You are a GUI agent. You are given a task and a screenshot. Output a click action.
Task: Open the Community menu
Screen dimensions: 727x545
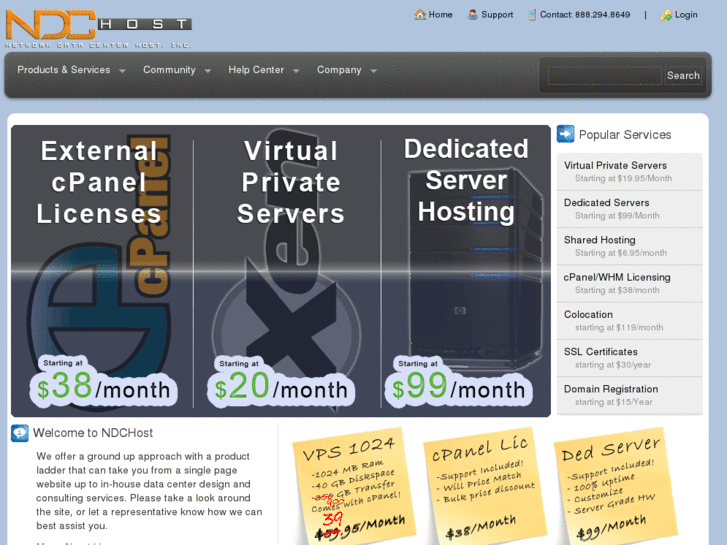169,70
